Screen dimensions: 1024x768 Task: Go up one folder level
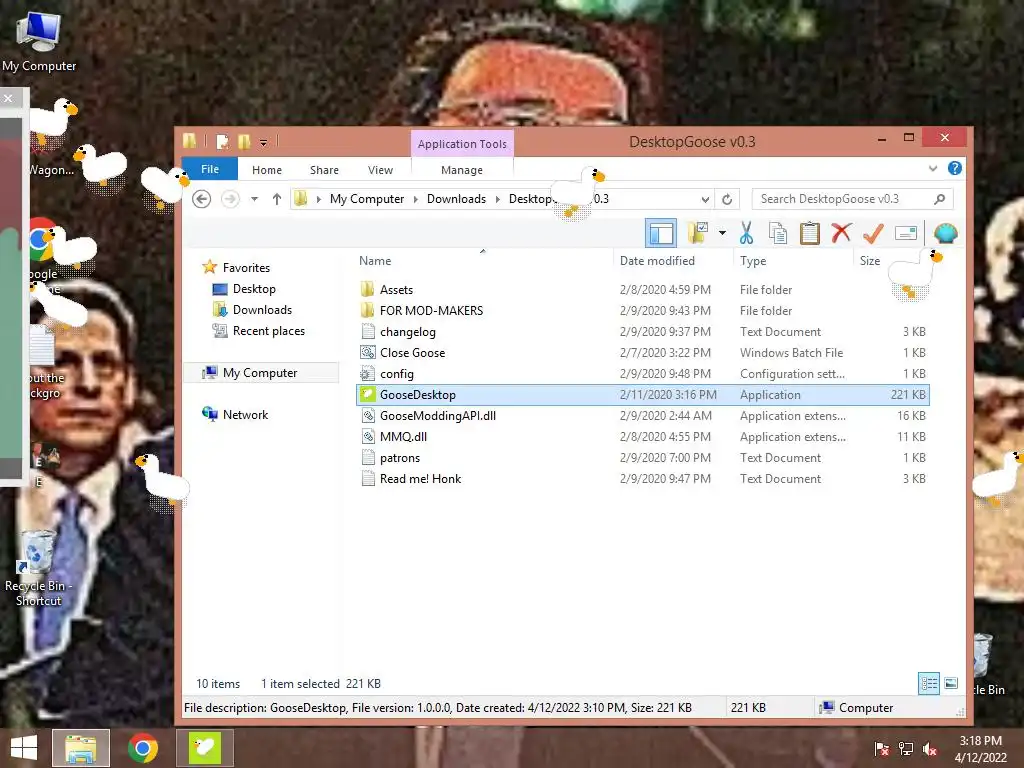tap(277, 199)
